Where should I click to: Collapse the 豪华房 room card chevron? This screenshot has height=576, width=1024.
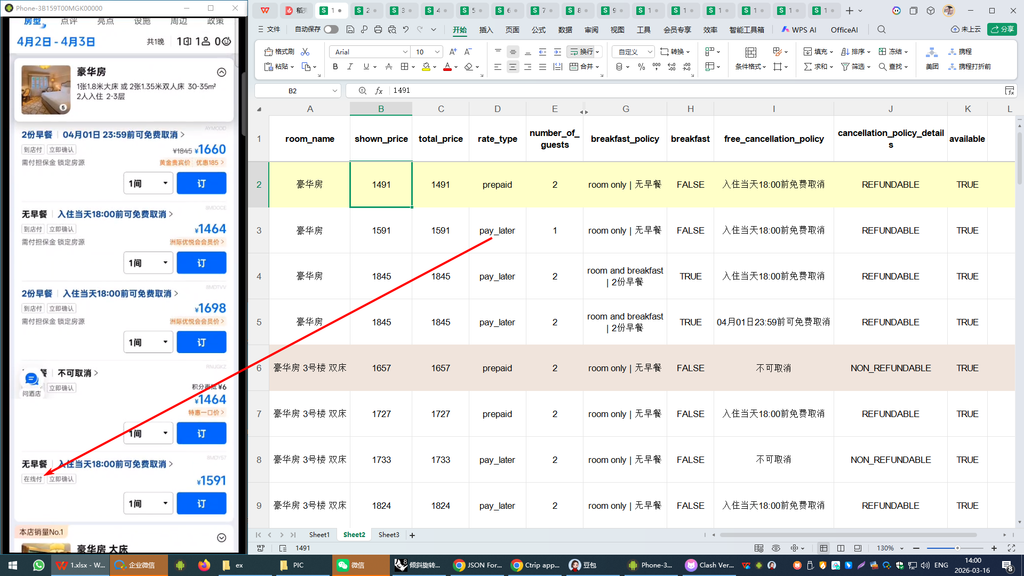pyautogui.click(x=221, y=72)
